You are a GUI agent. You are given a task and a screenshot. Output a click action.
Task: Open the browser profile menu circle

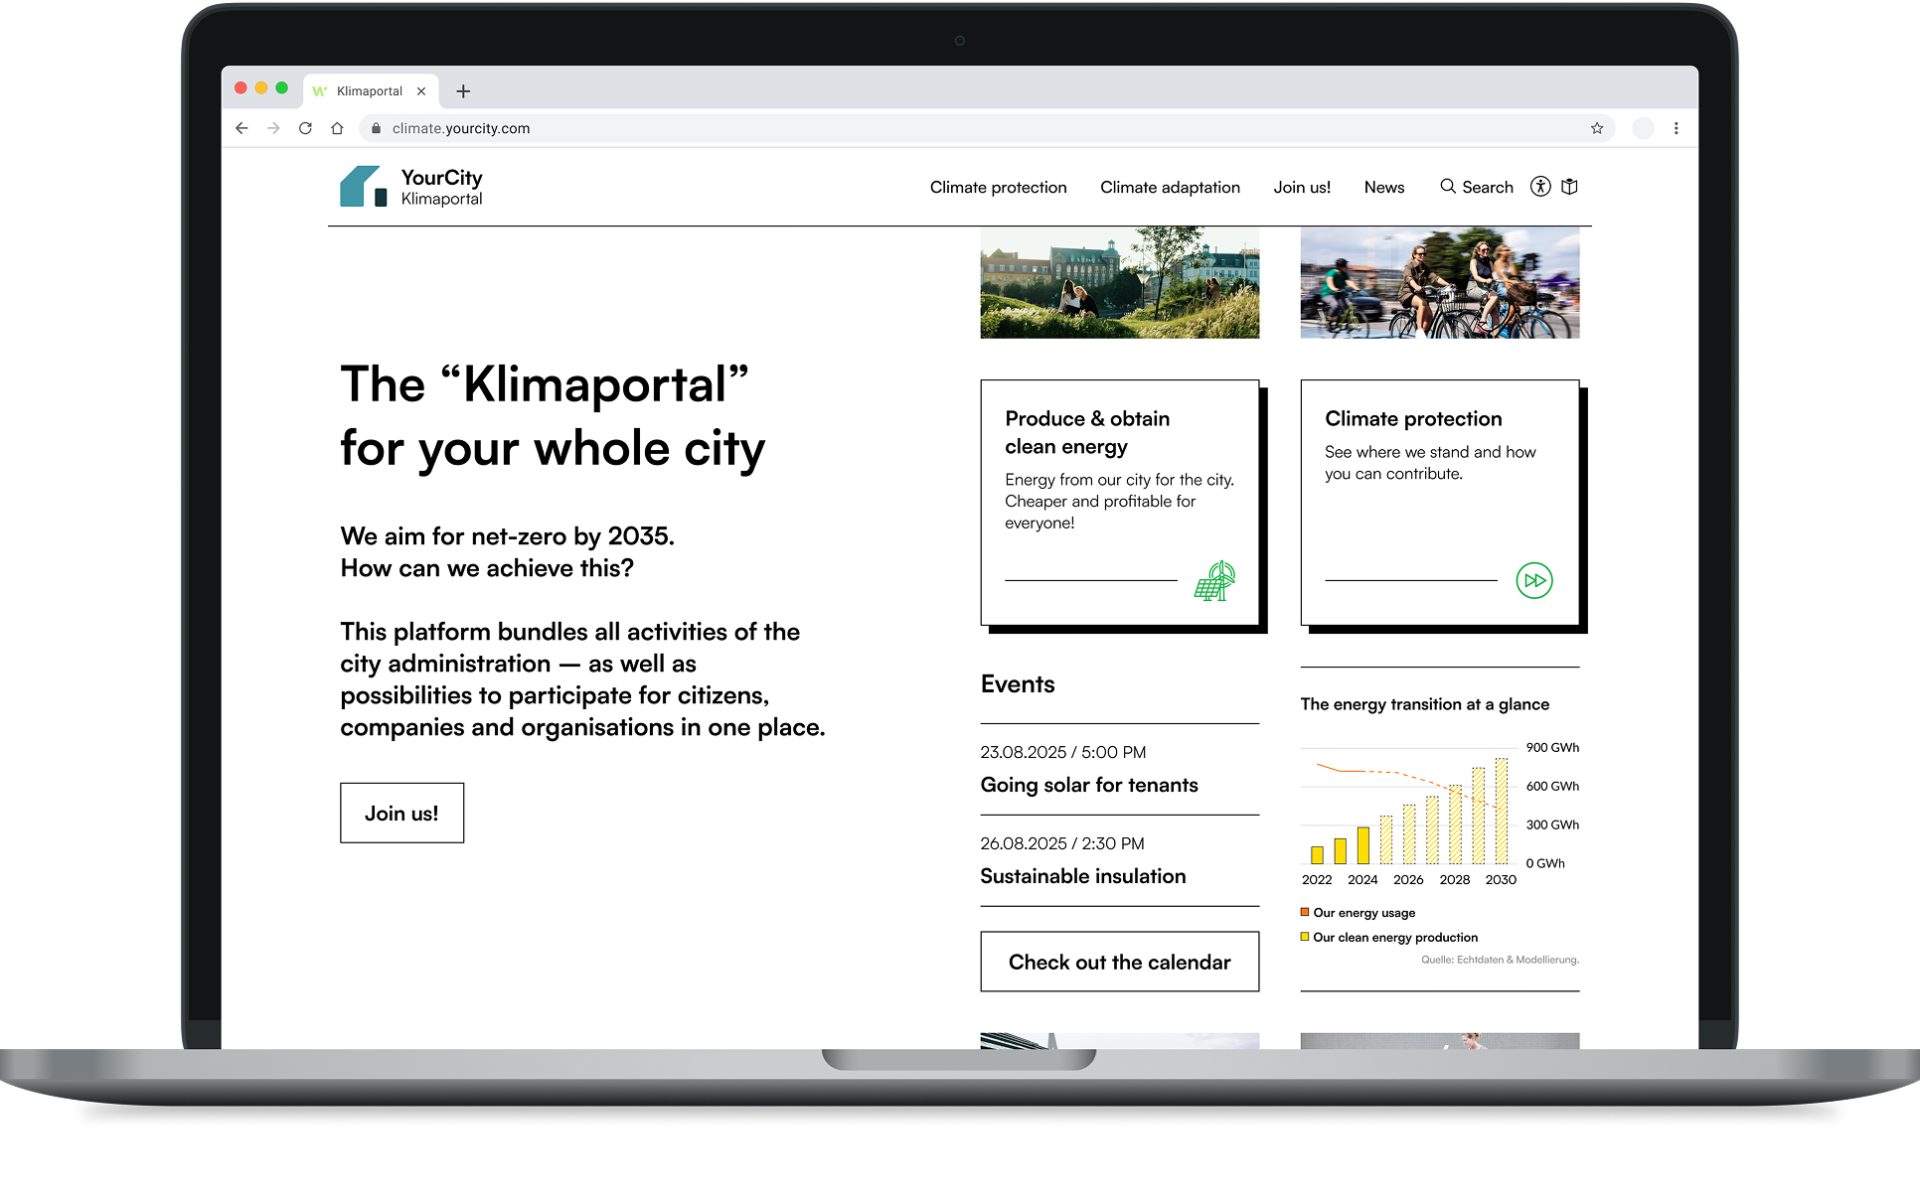pyautogui.click(x=1643, y=128)
